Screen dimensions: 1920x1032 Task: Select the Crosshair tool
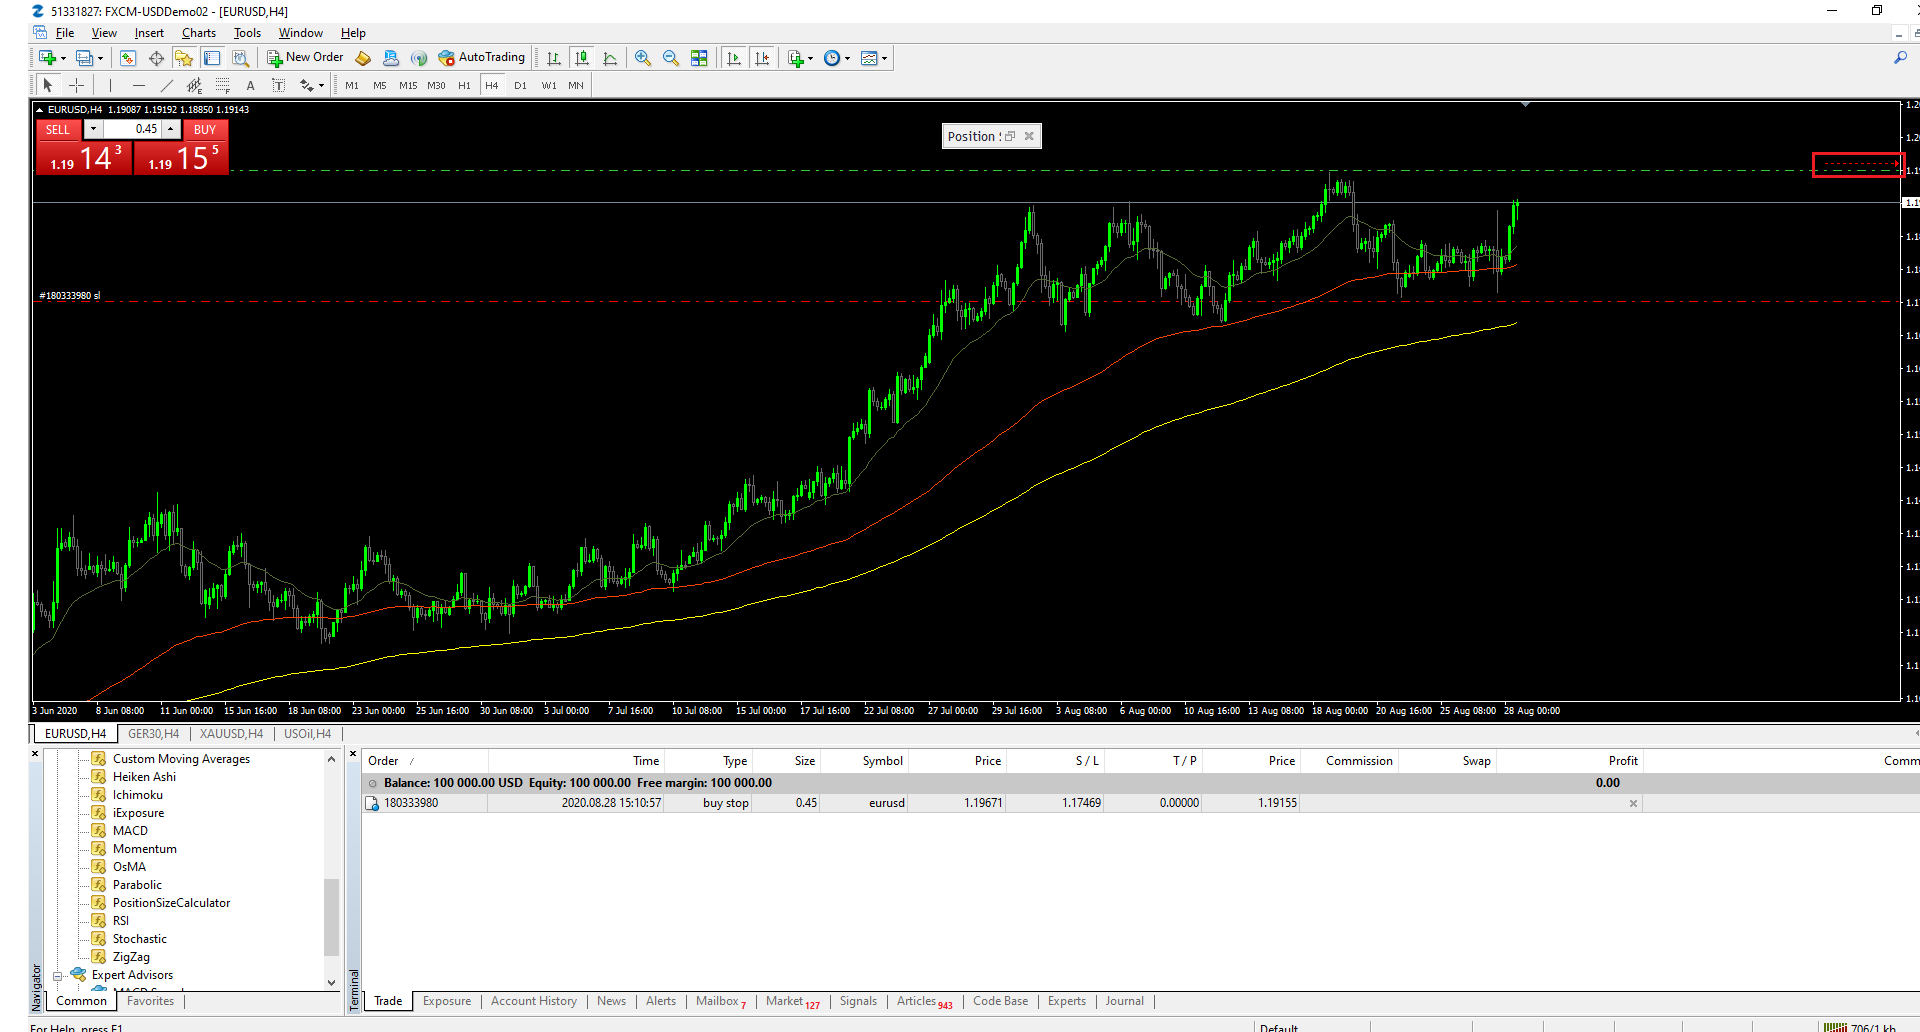(76, 86)
